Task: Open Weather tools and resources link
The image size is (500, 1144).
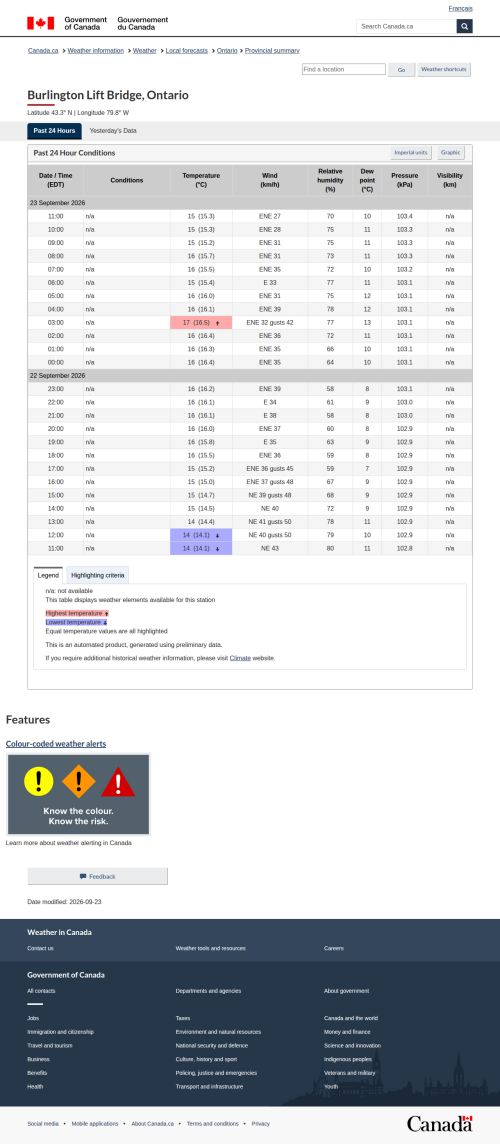Action: click(210, 948)
